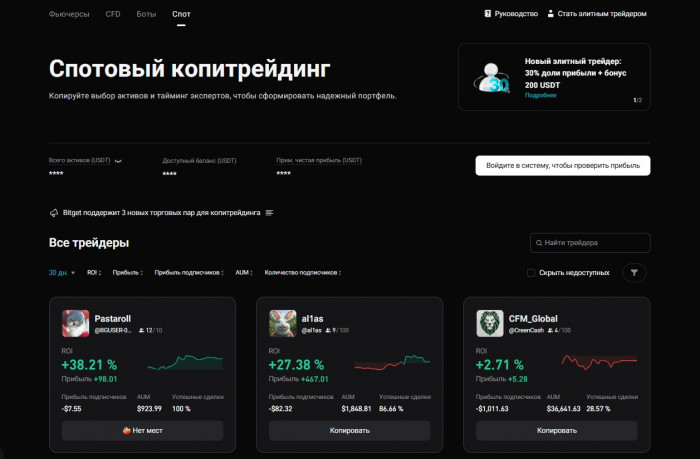700x459 pixels.
Task: Click CFM_Global followers icon 4/100
Action: 550,330
